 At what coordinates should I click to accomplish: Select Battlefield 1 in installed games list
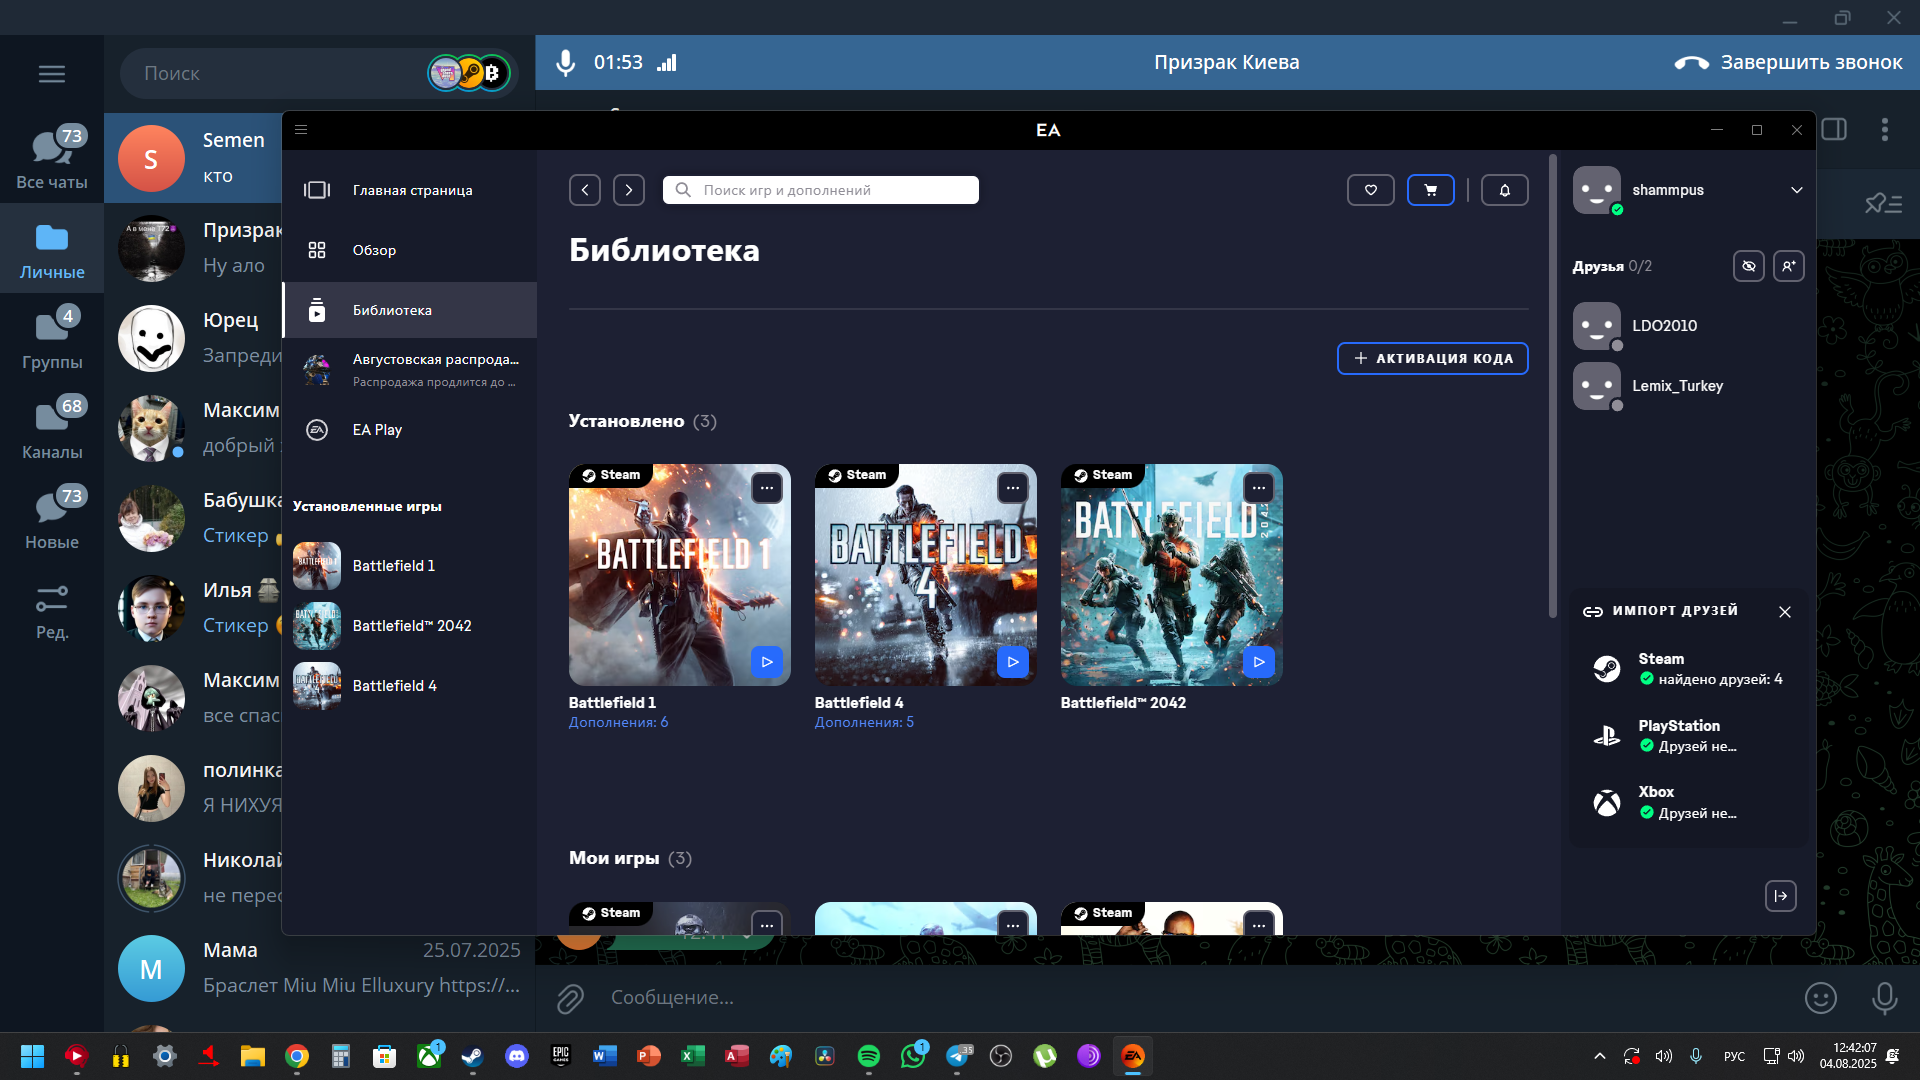click(x=410, y=566)
